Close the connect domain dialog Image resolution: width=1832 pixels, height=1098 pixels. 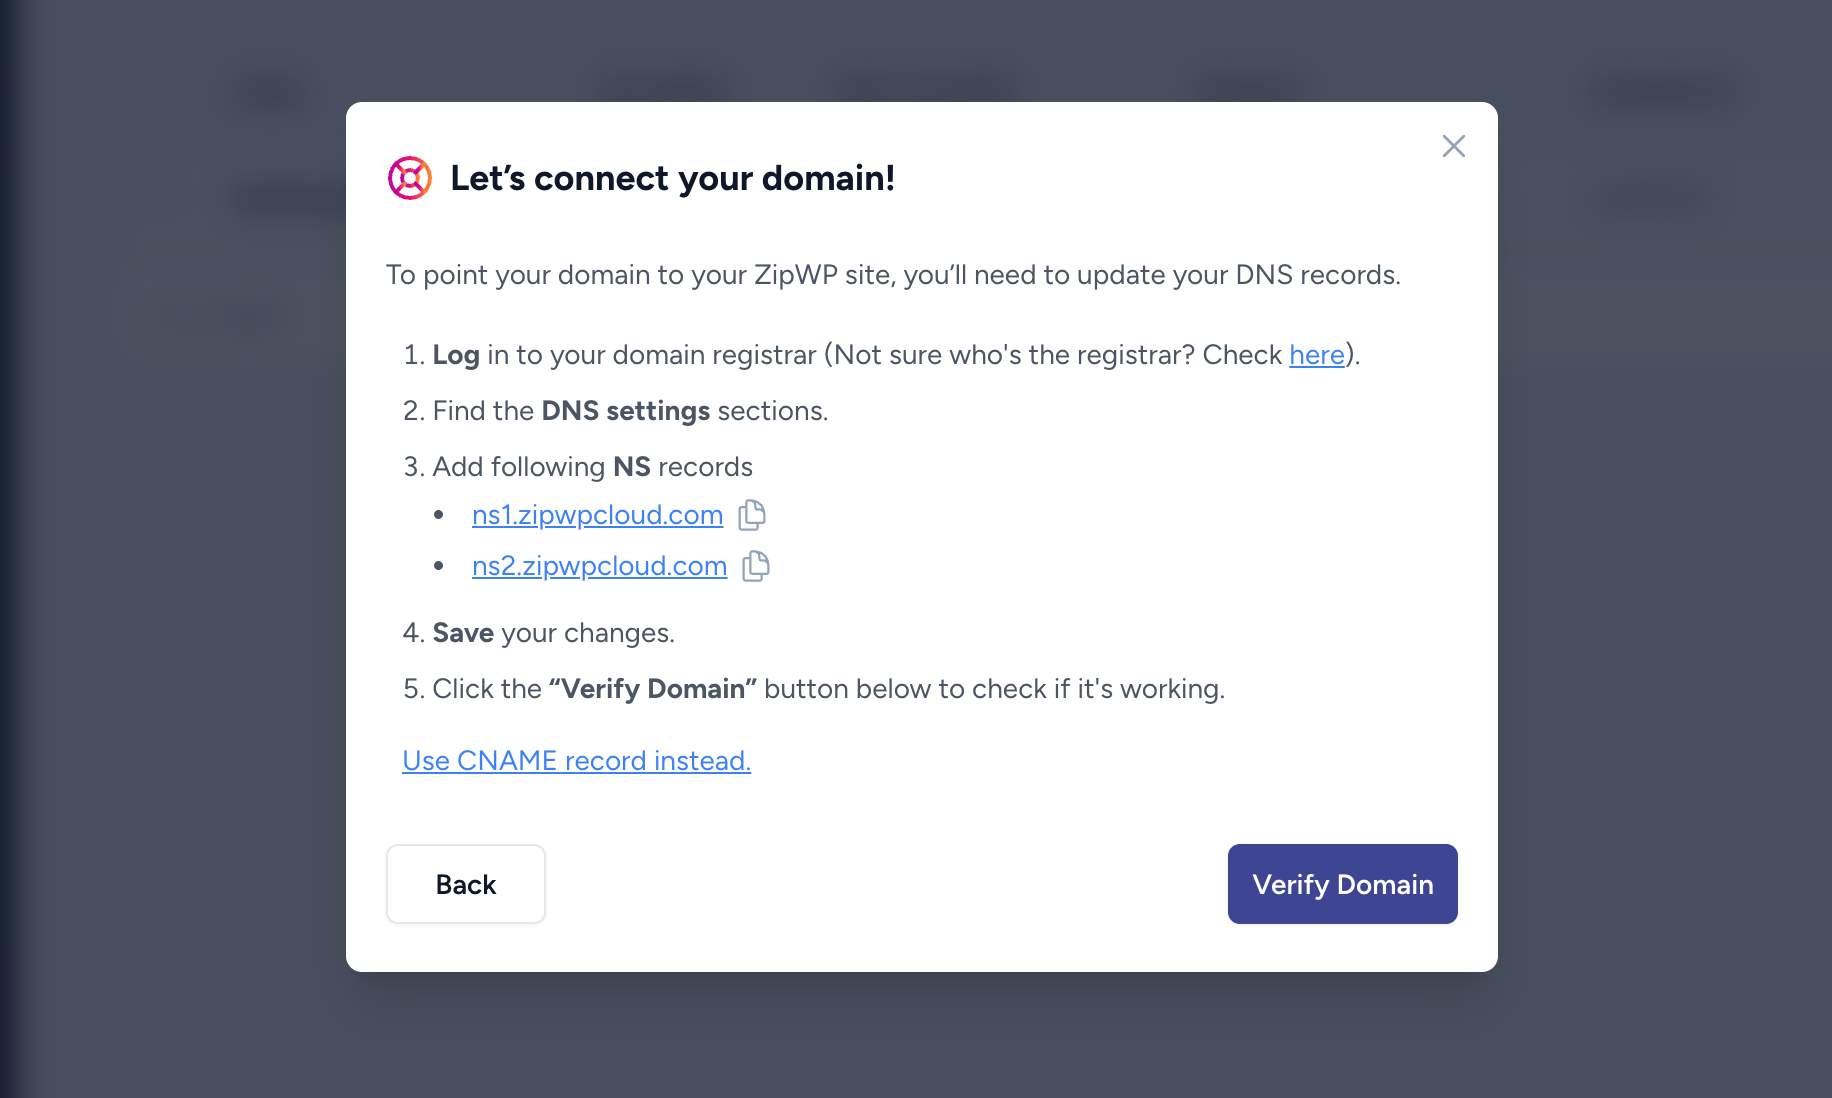point(1453,146)
